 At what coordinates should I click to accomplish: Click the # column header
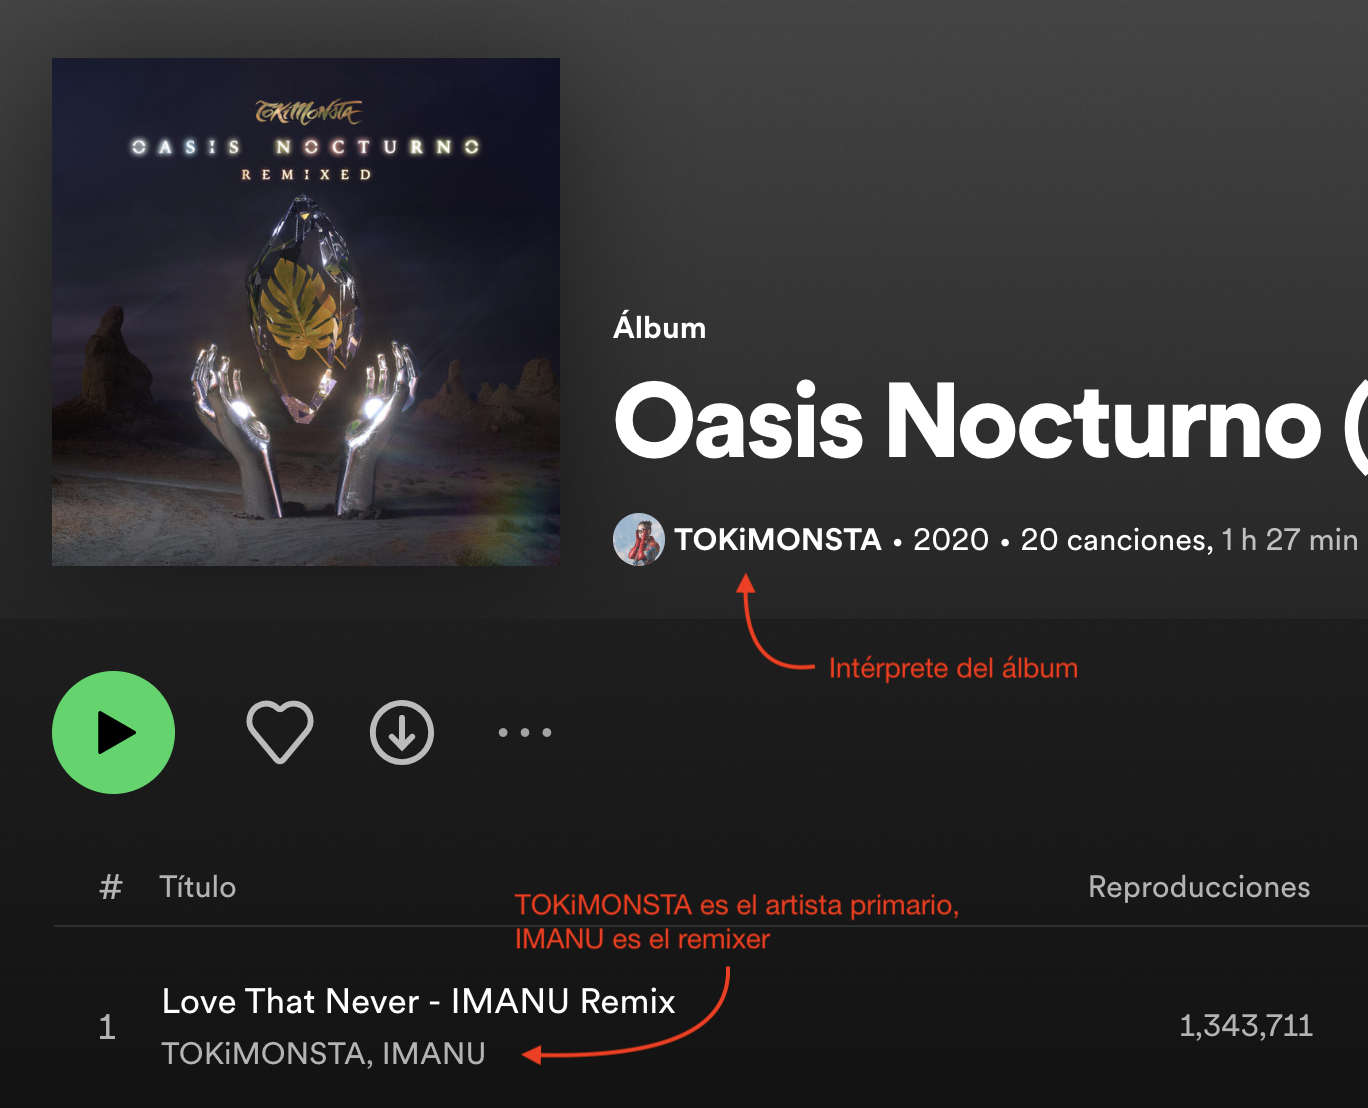[x=111, y=887]
